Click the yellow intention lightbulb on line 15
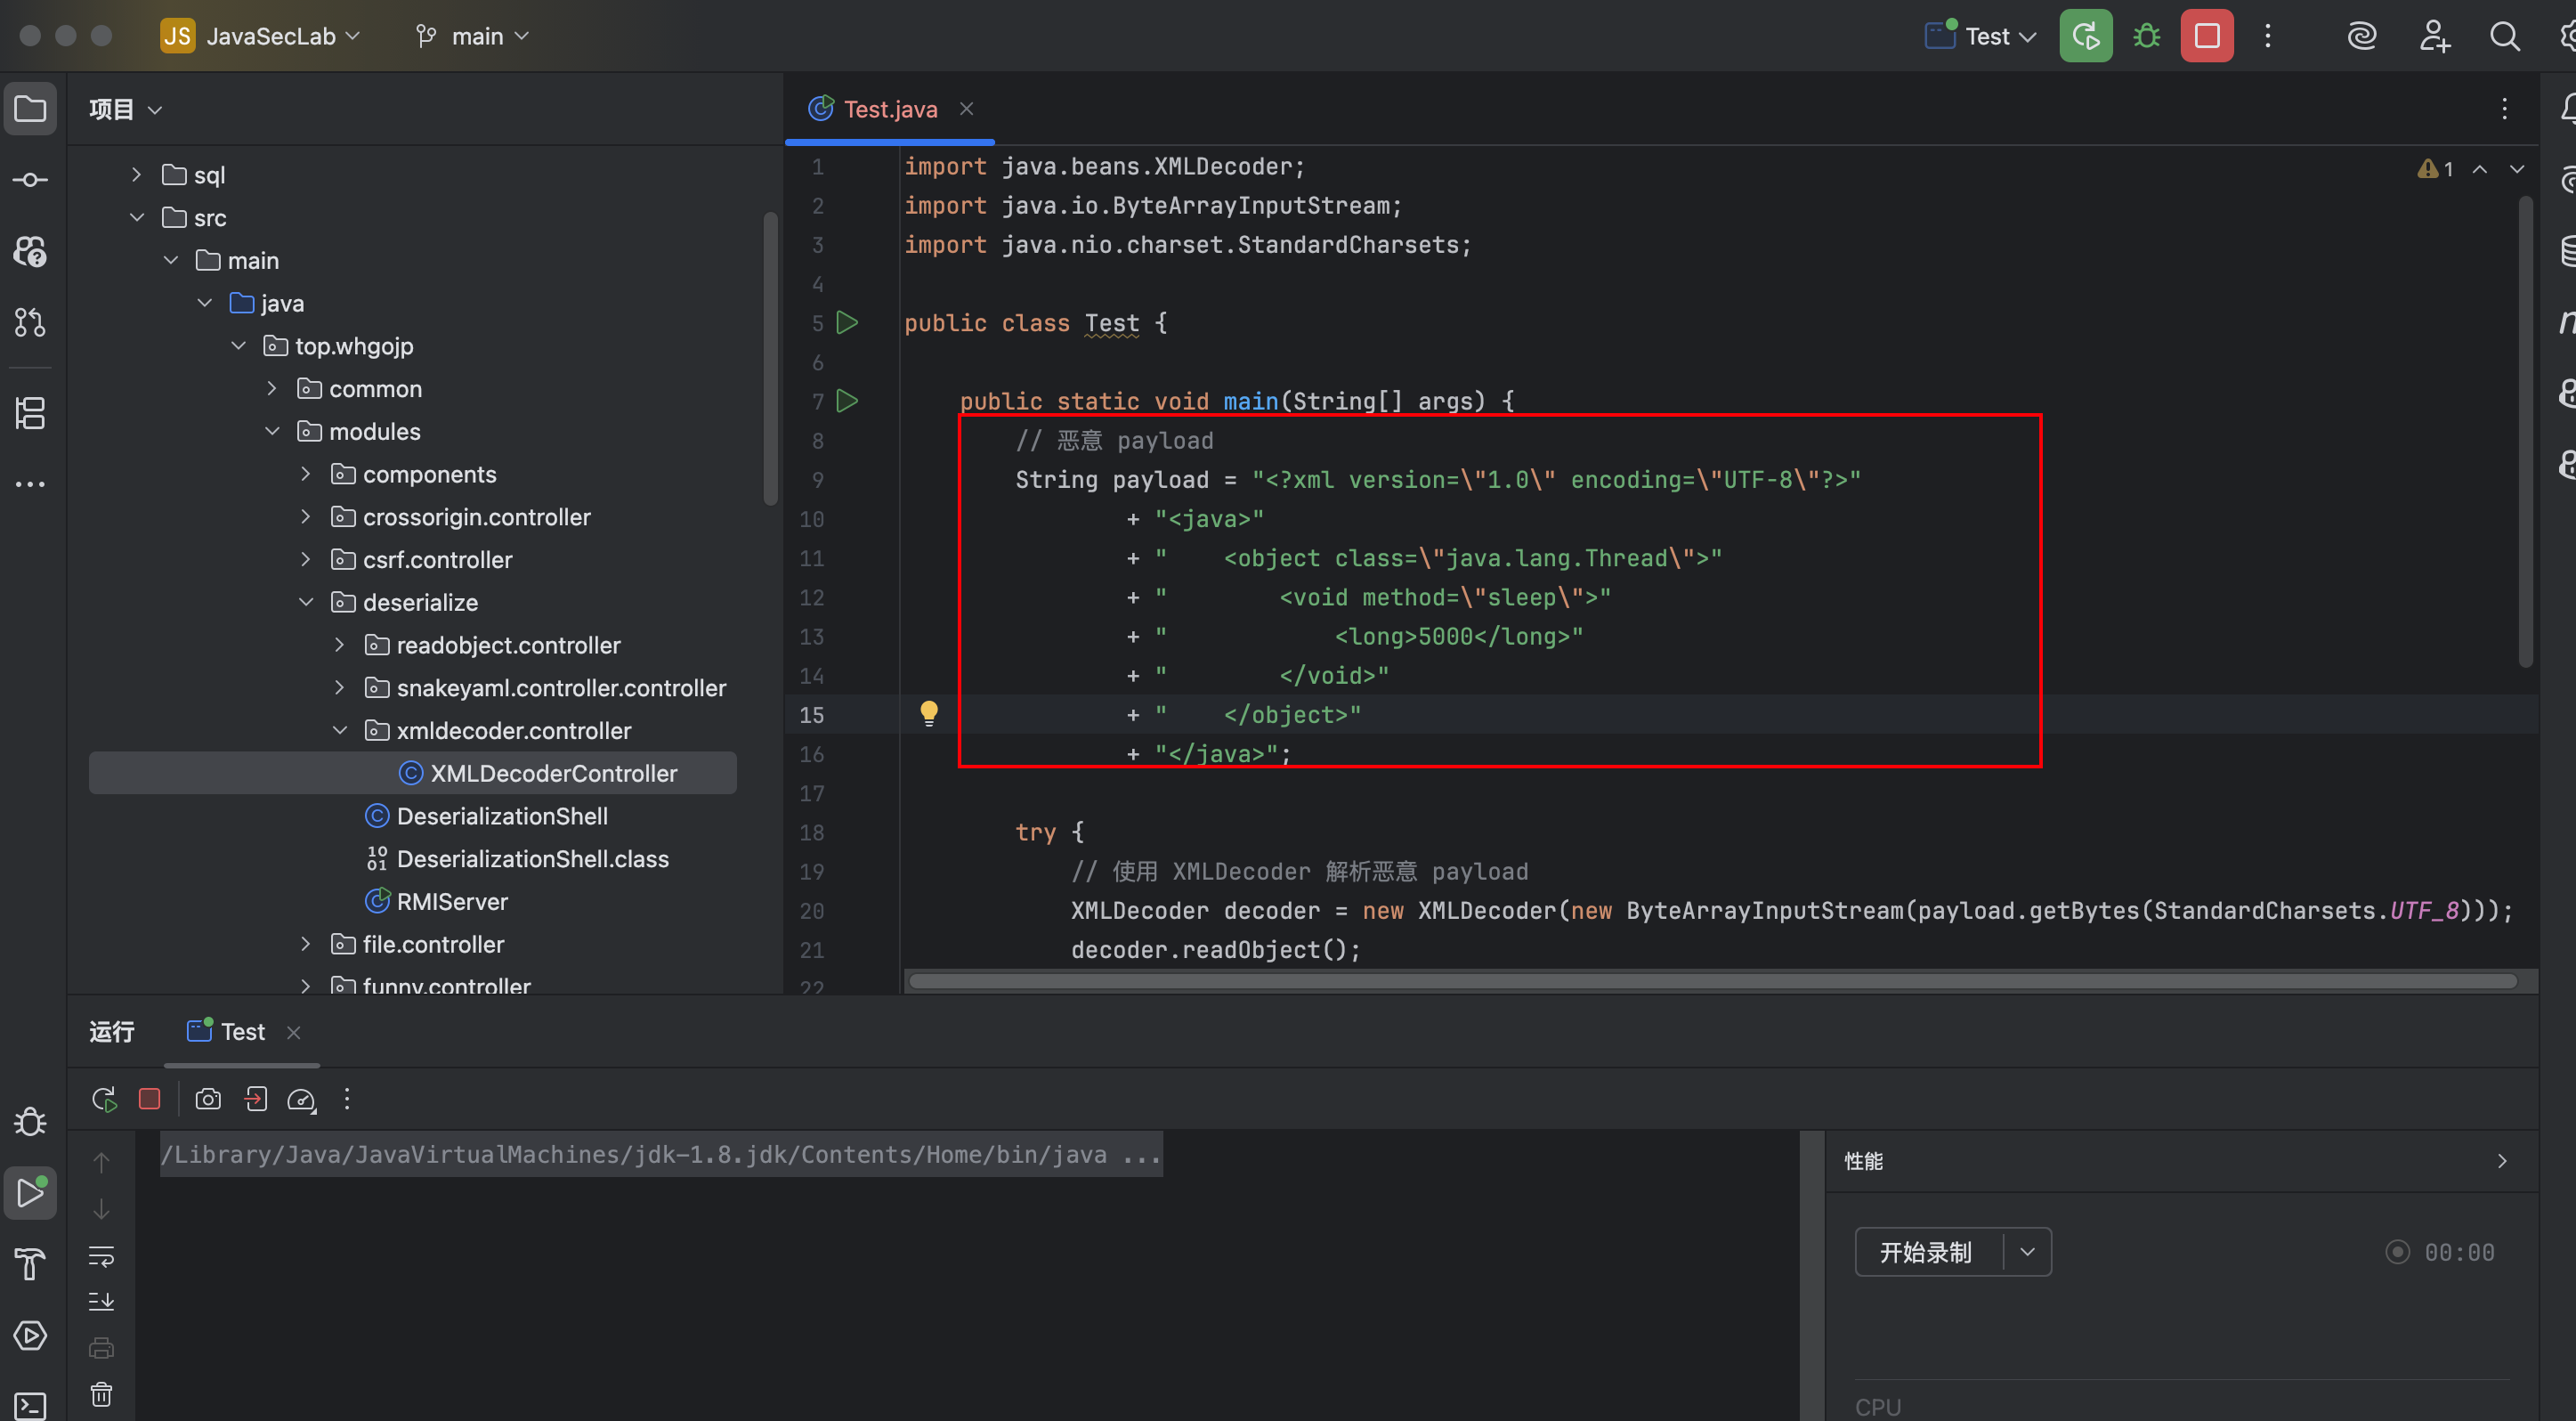This screenshot has height=1421, width=2576. tap(929, 713)
